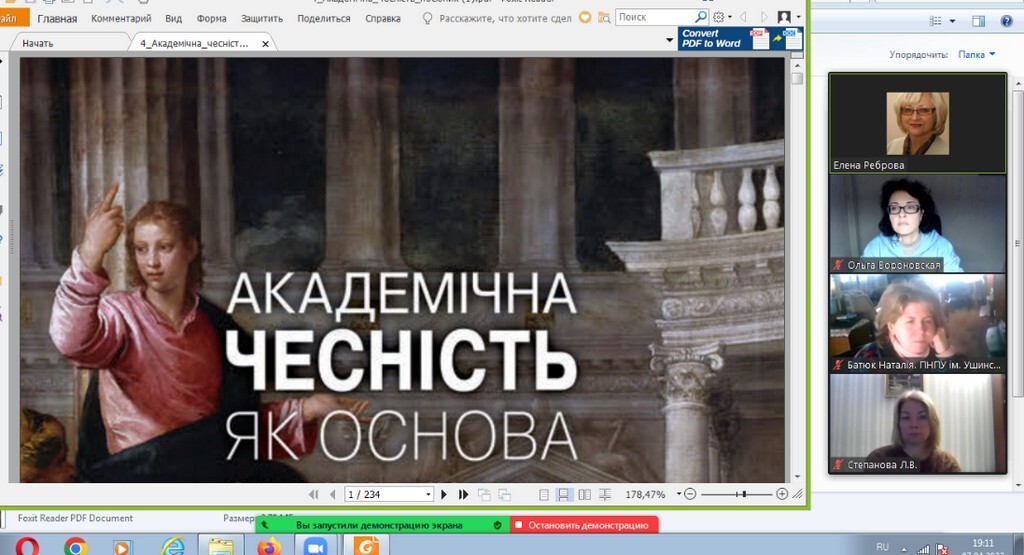Close the 4_Академічна_чесність document tab
Viewport: 1024px width, 555px height.
pos(265,44)
